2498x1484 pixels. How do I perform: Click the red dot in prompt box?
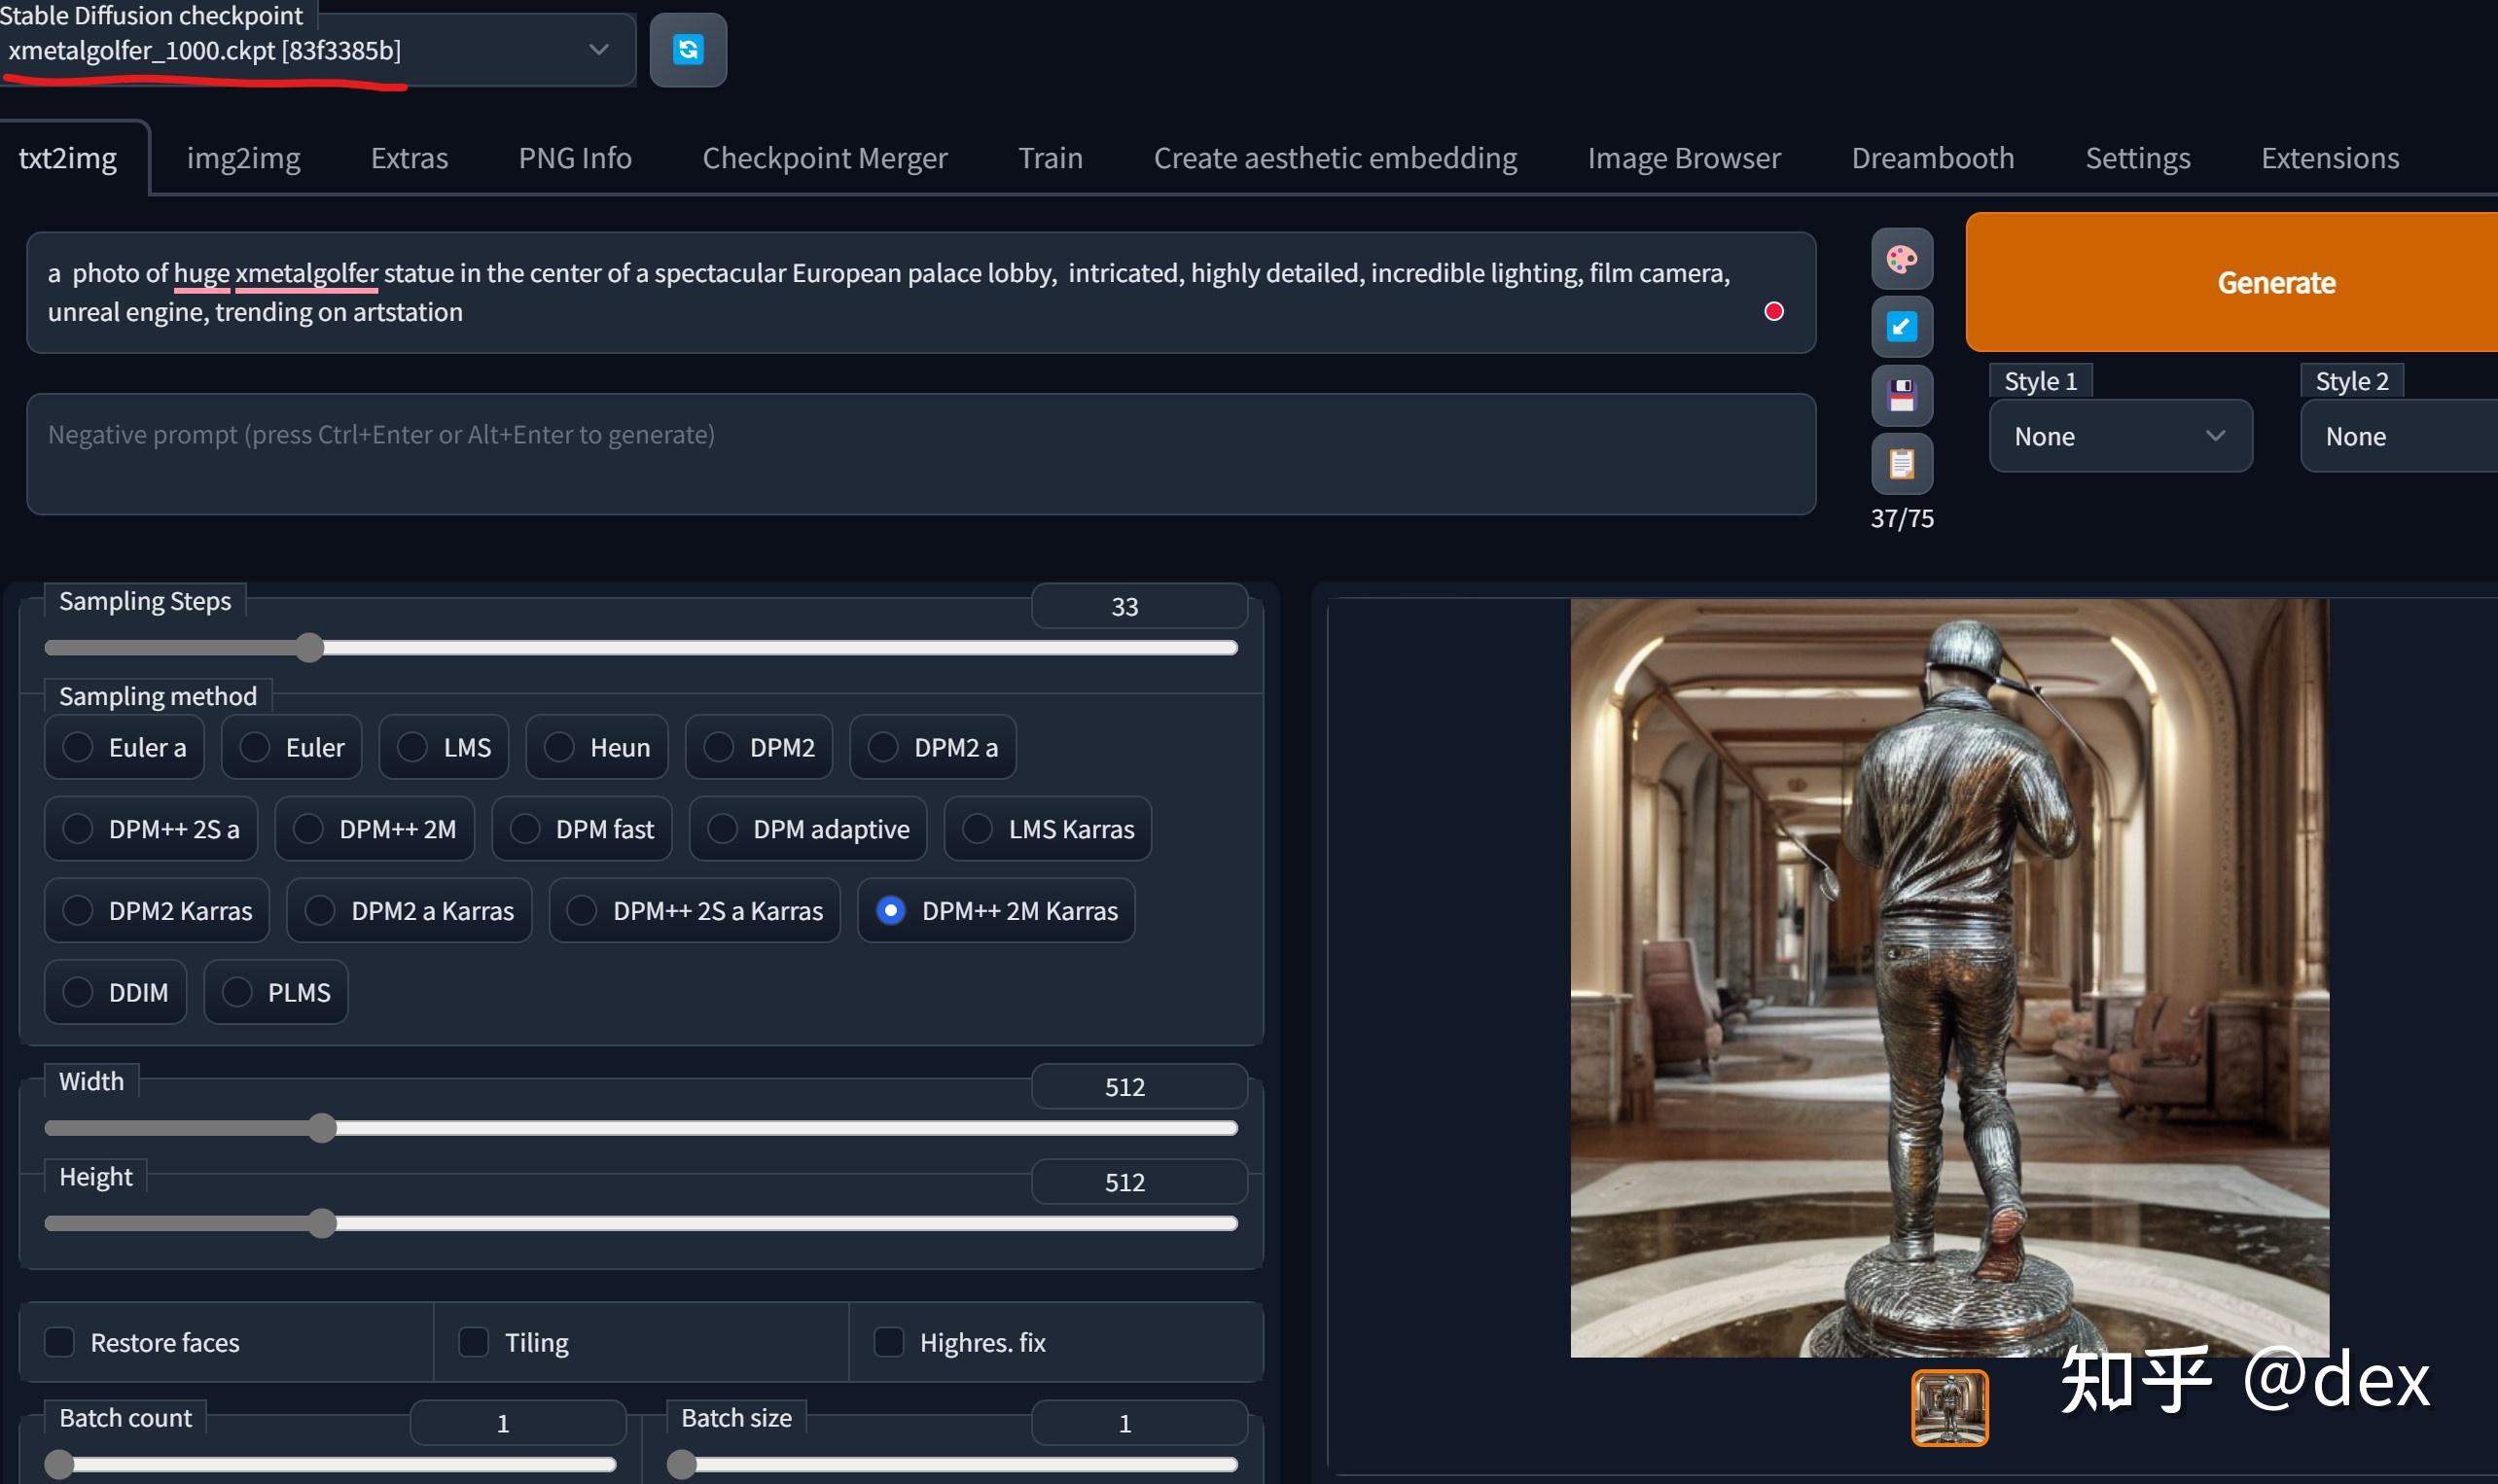(1773, 312)
